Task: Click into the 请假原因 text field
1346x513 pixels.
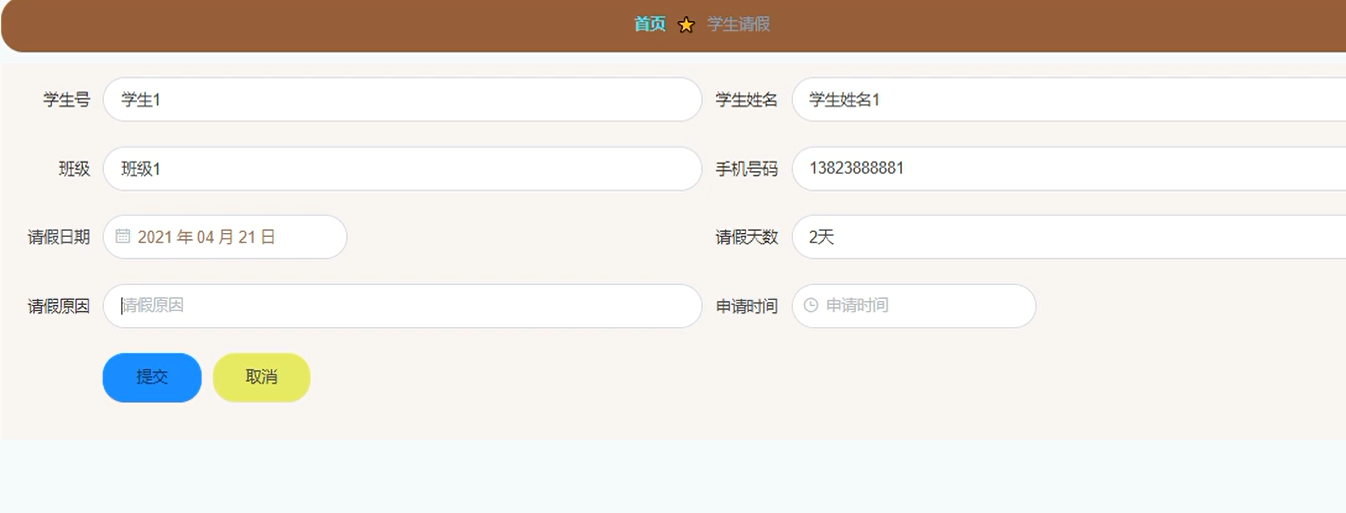Action: pos(403,306)
